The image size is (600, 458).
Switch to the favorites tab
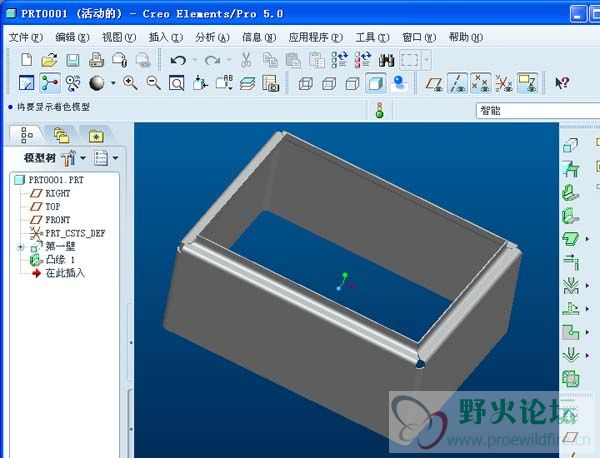tap(96, 135)
